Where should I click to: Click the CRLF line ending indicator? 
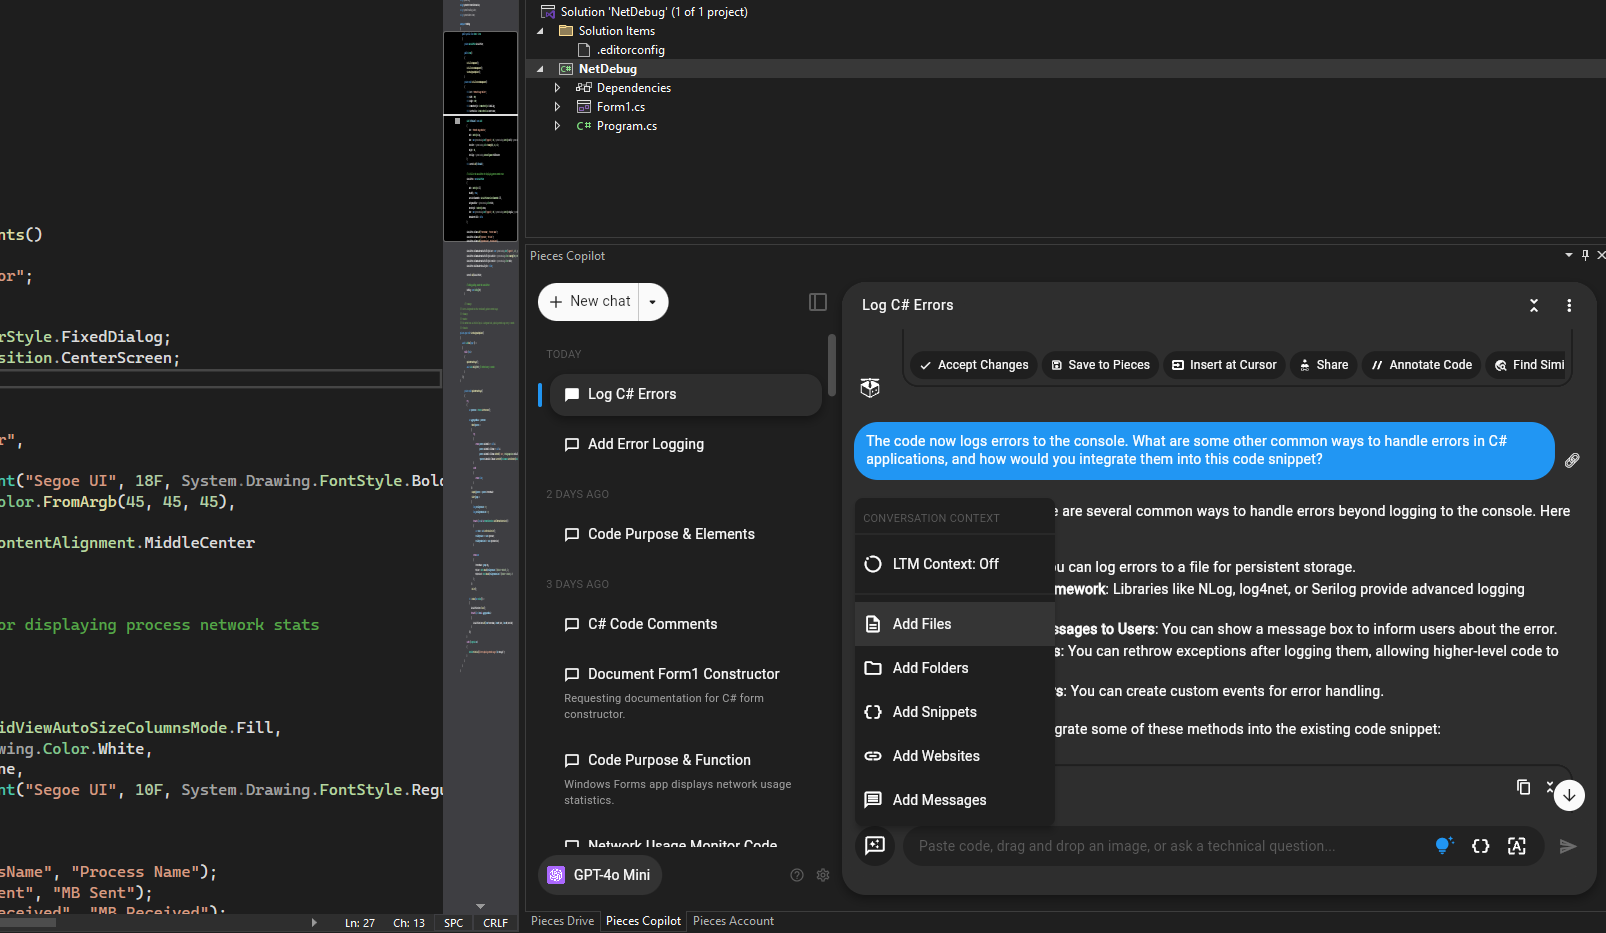pyautogui.click(x=496, y=923)
